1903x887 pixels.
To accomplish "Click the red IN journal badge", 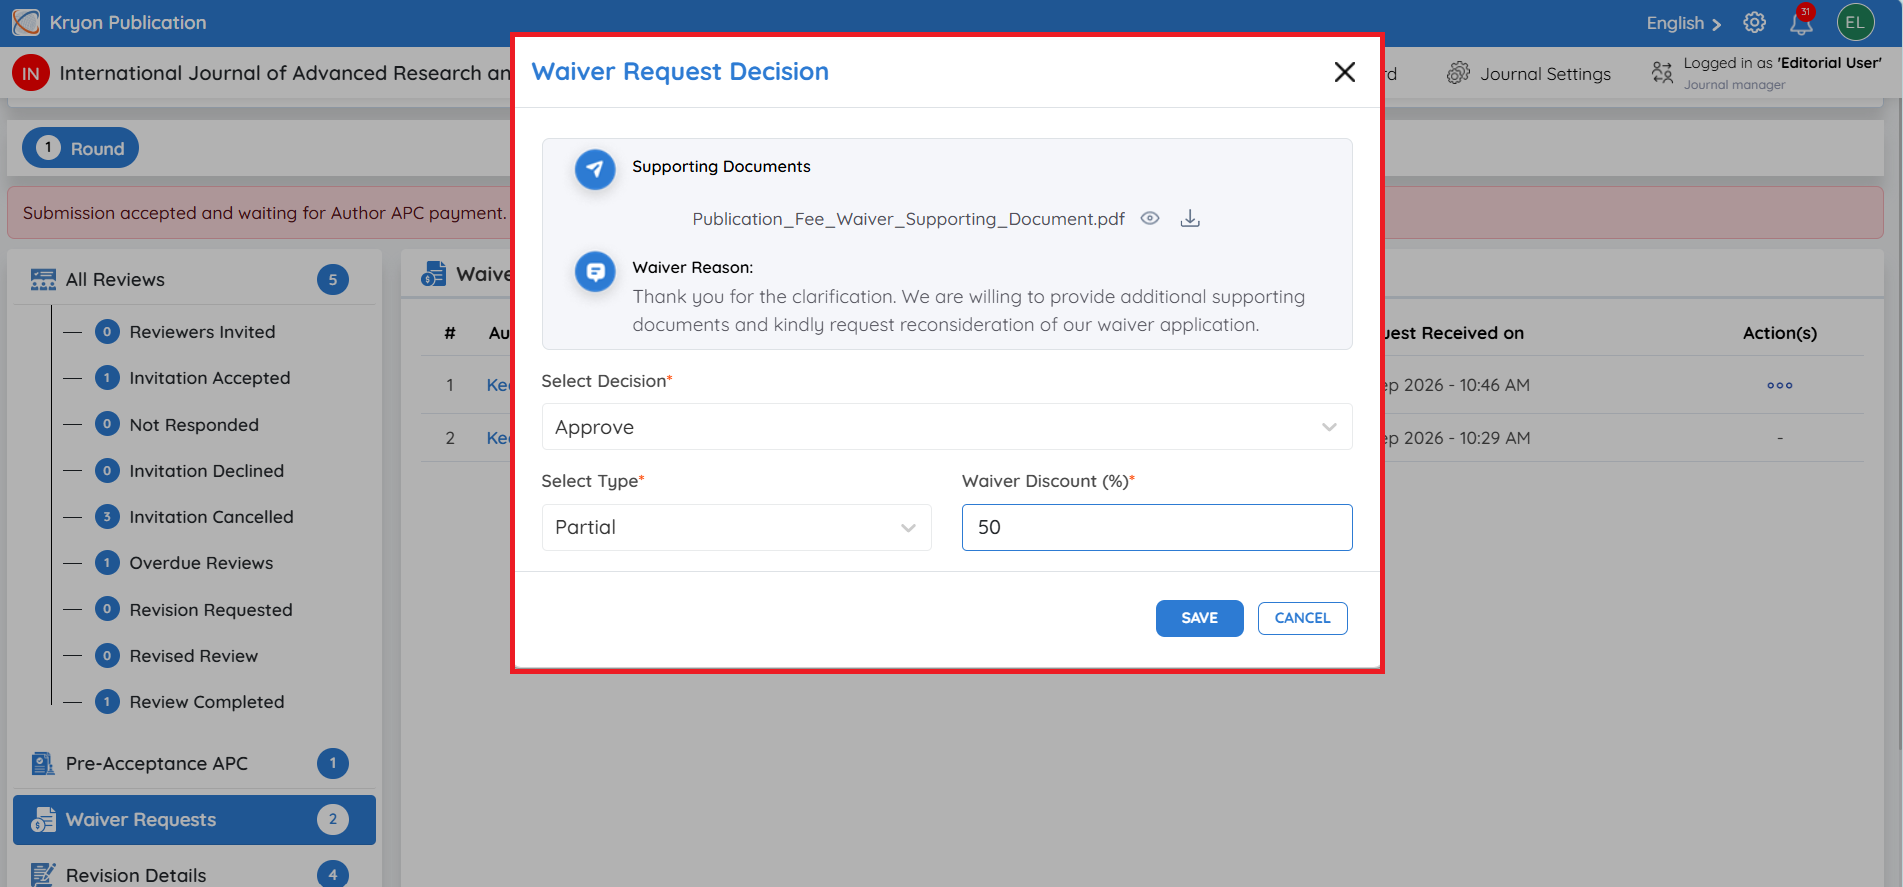I will point(31,73).
